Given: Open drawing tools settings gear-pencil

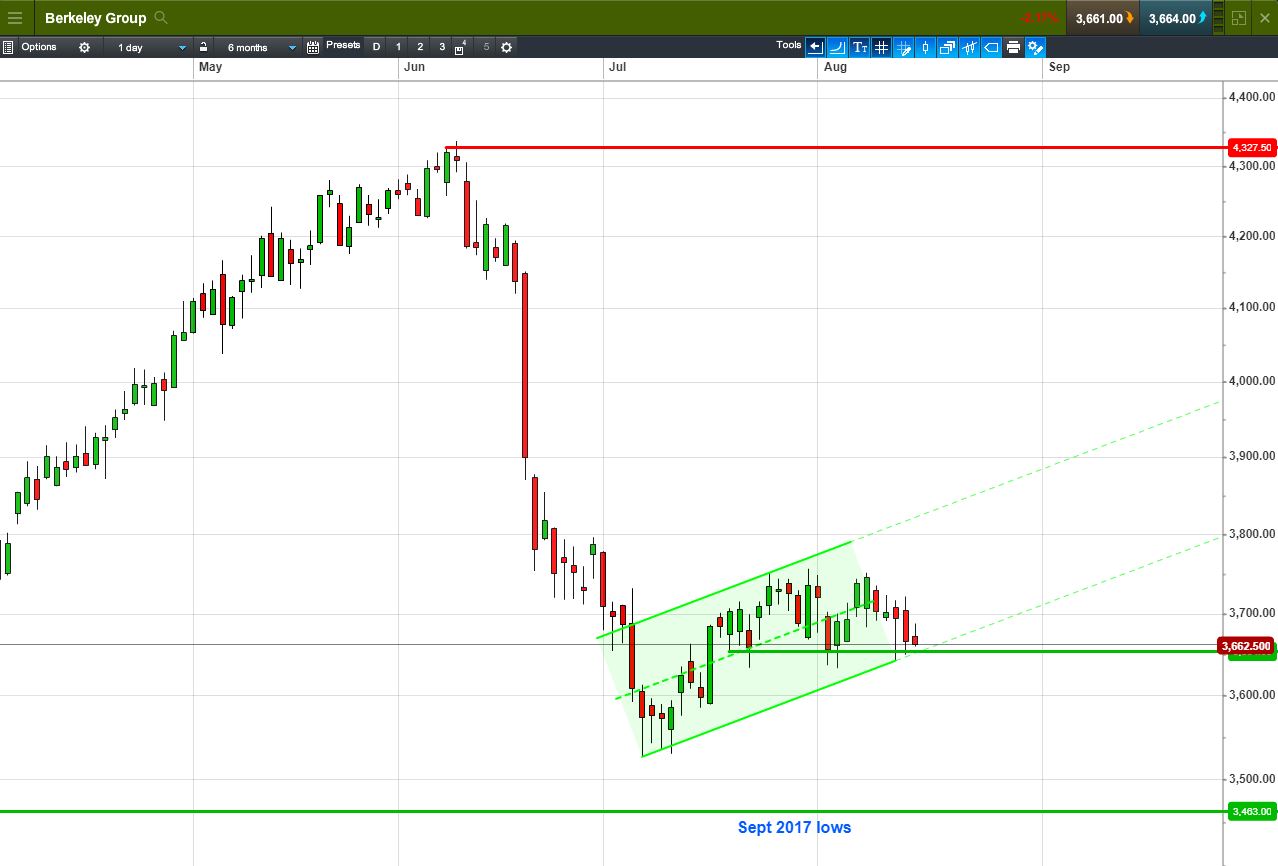Looking at the screenshot, I should point(1035,47).
